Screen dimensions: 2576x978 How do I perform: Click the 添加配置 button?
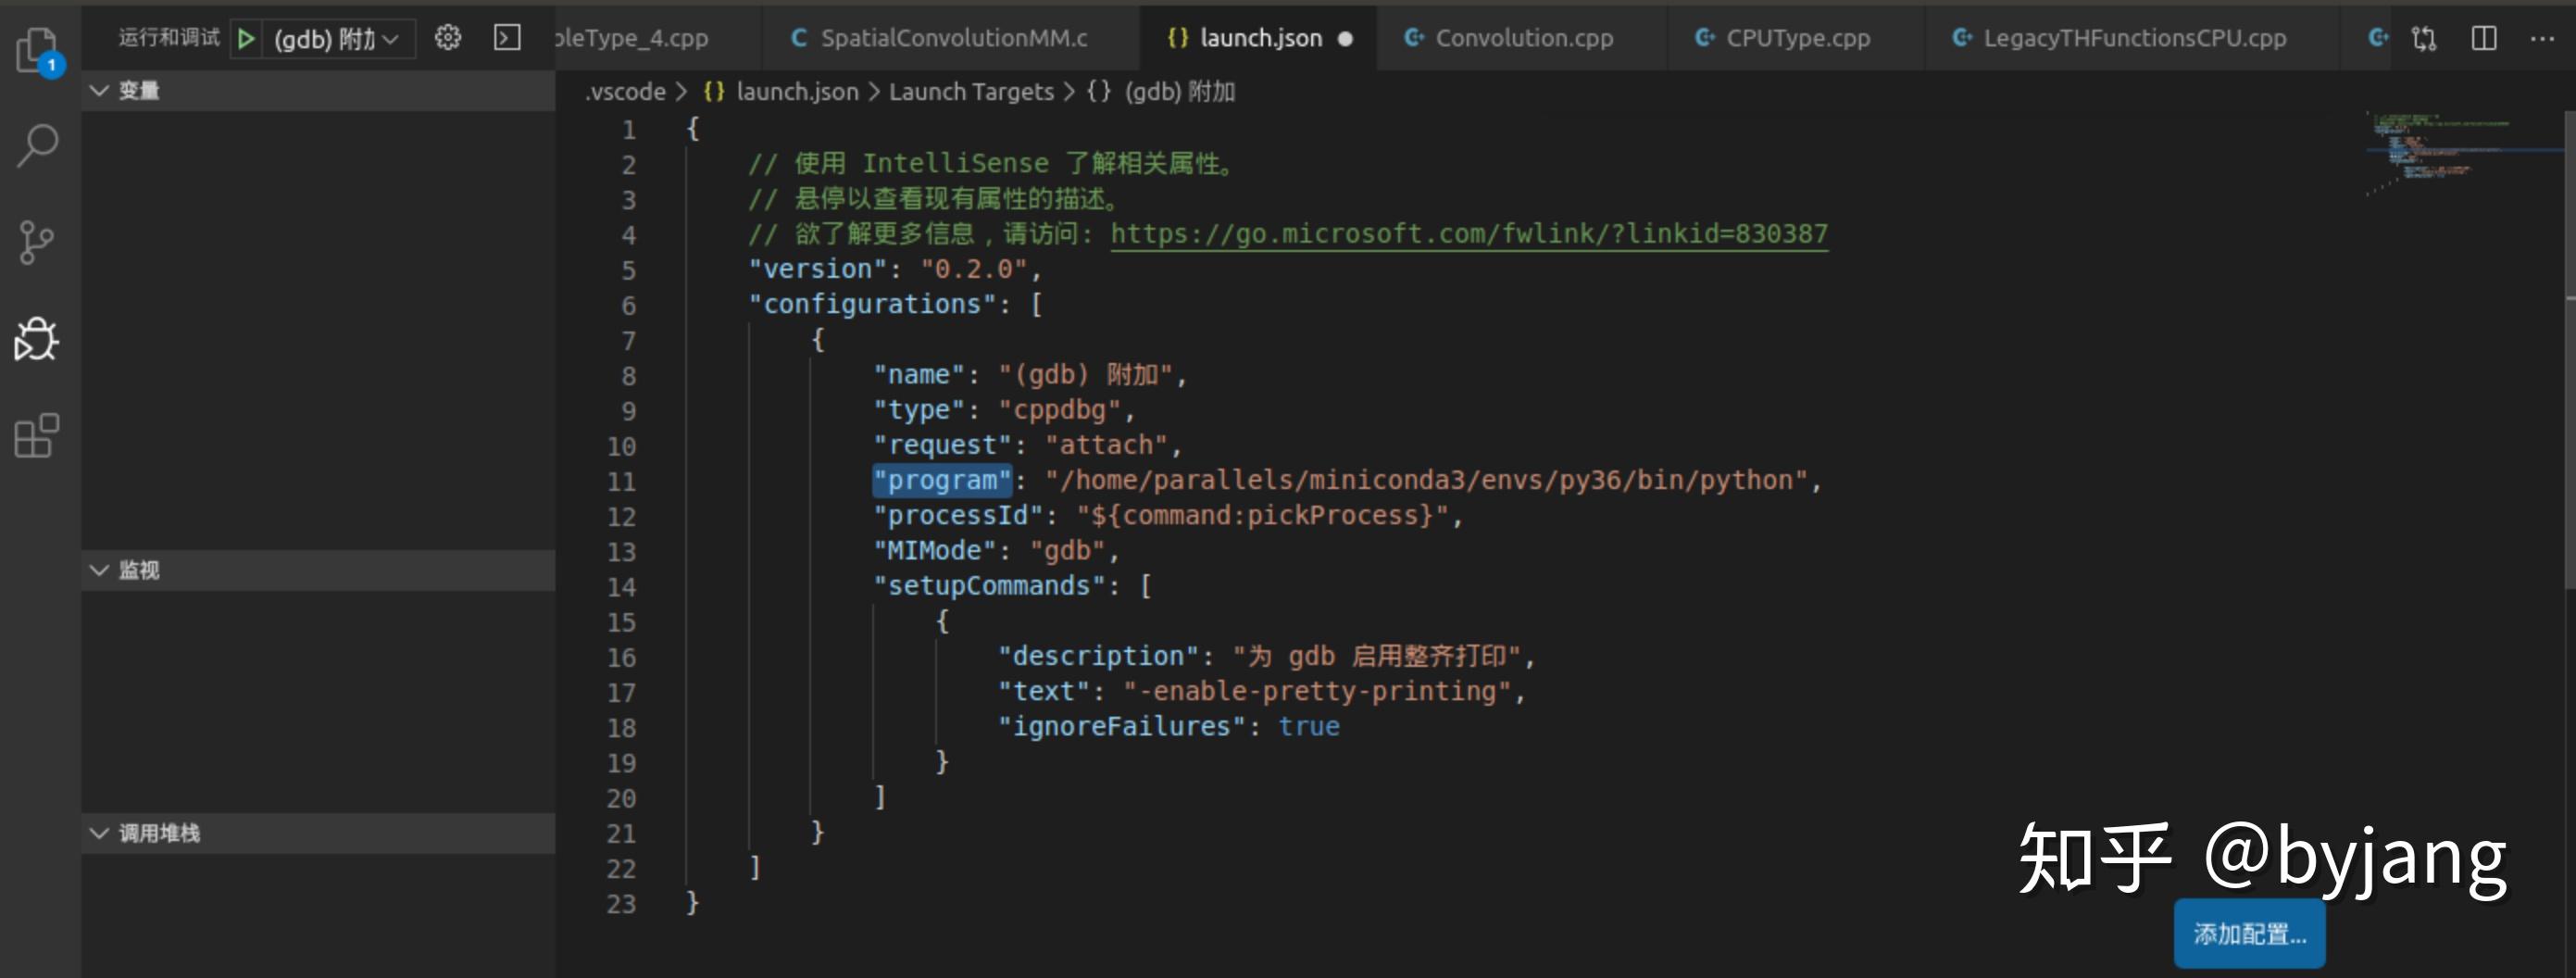(x=2249, y=933)
